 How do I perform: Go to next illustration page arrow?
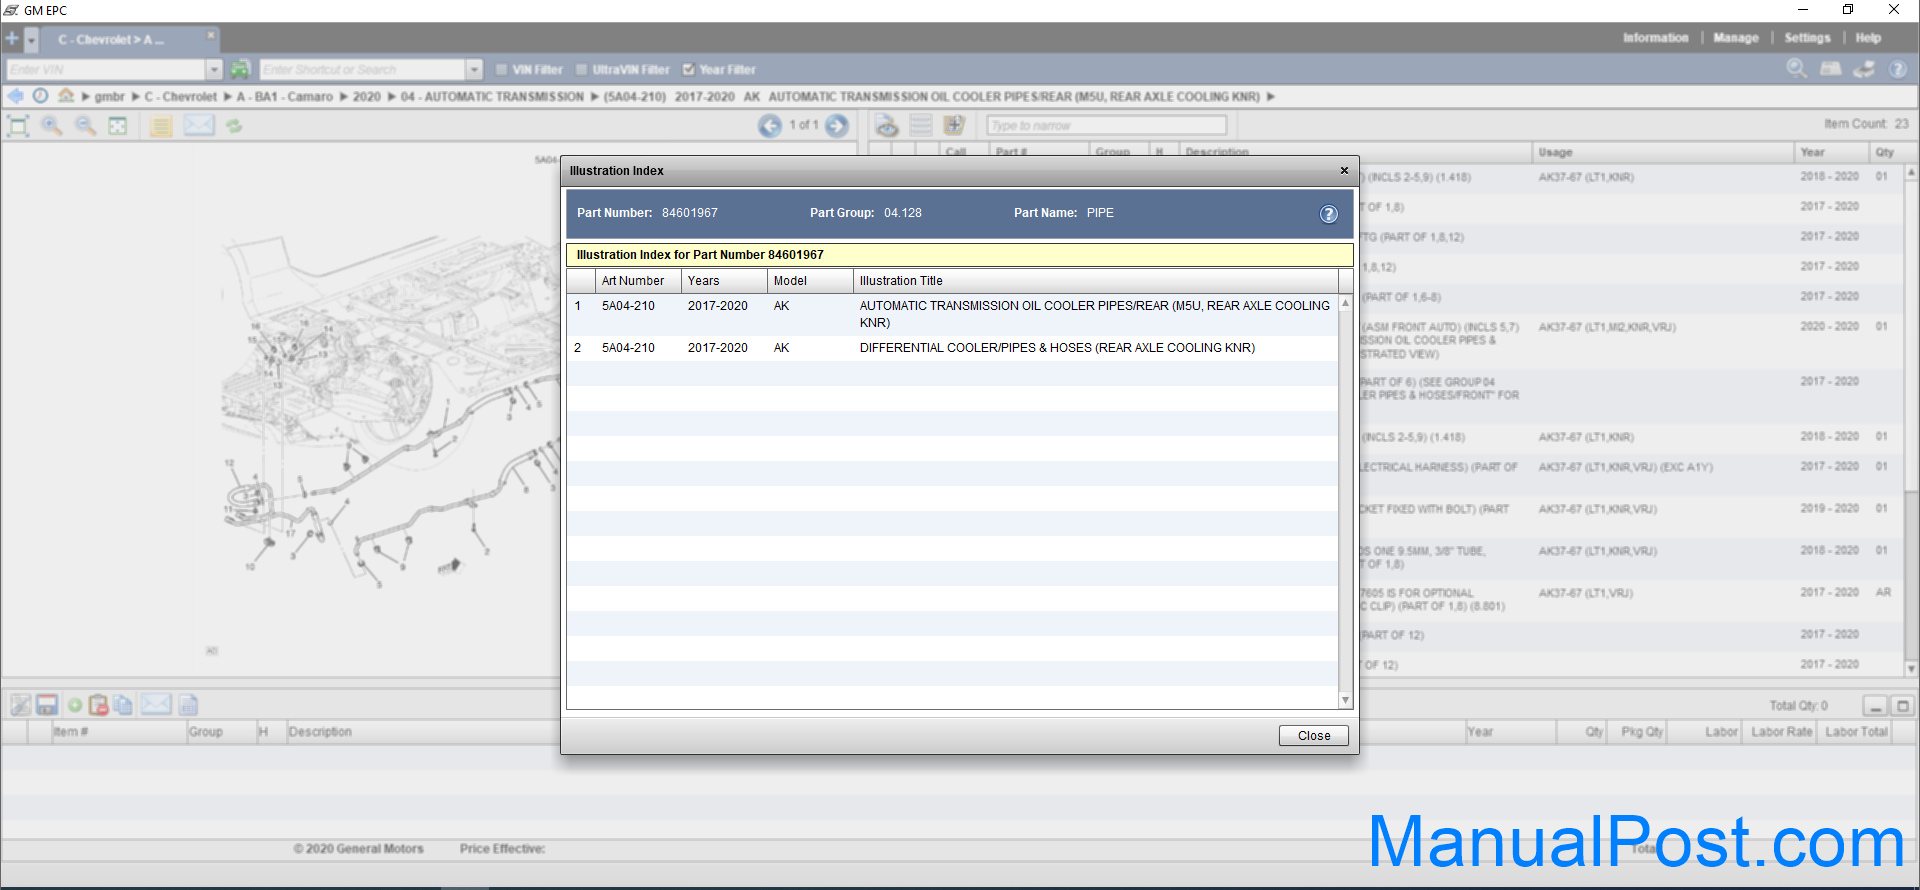click(x=837, y=125)
